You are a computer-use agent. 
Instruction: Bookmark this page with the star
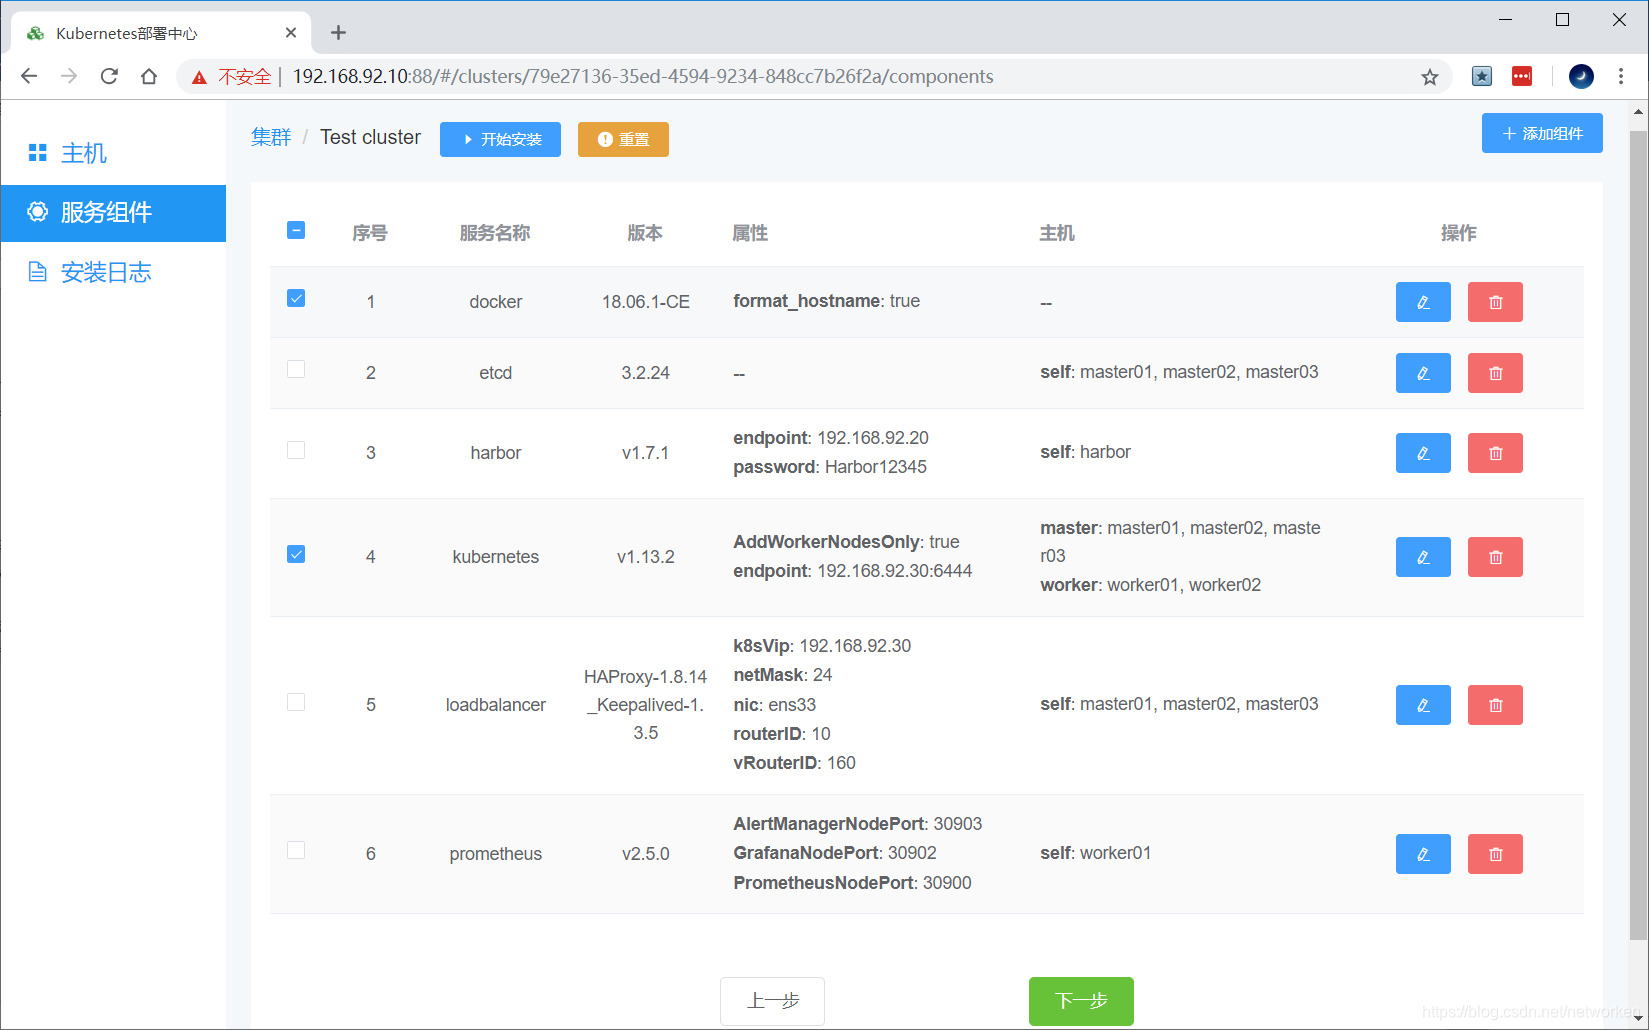coord(1430,77)
